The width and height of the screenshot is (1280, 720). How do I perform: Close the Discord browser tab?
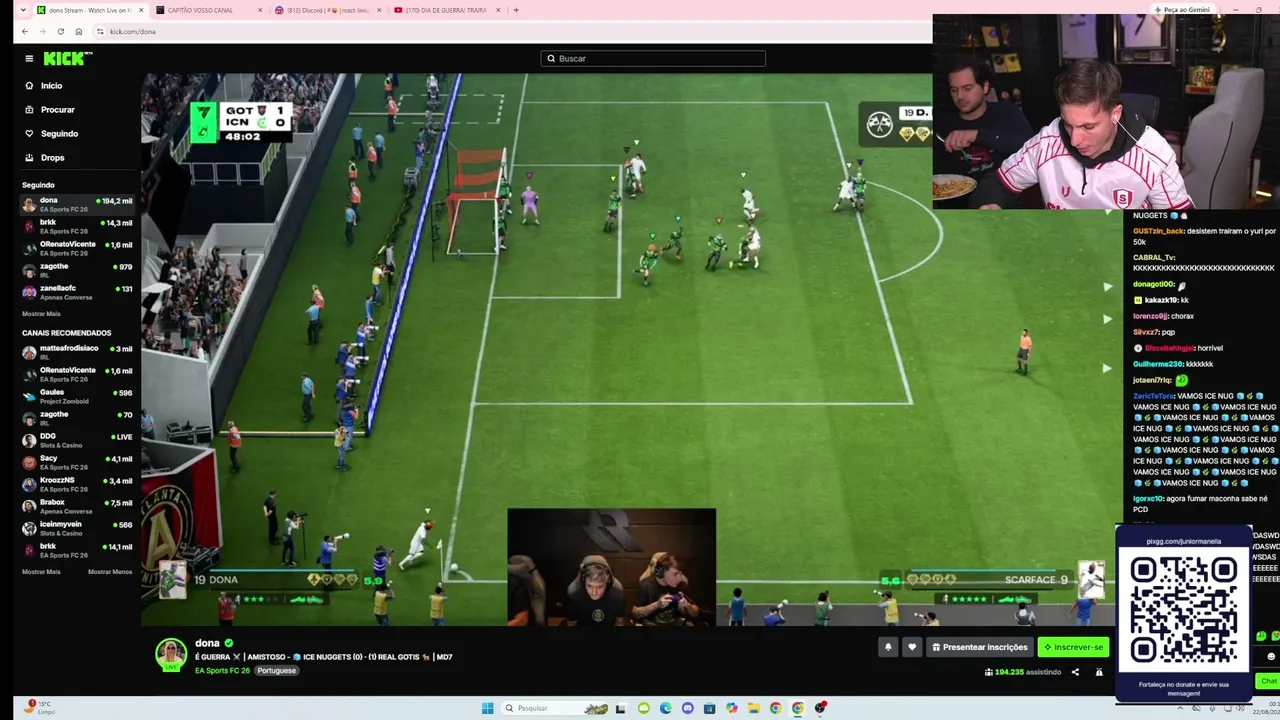379,10
